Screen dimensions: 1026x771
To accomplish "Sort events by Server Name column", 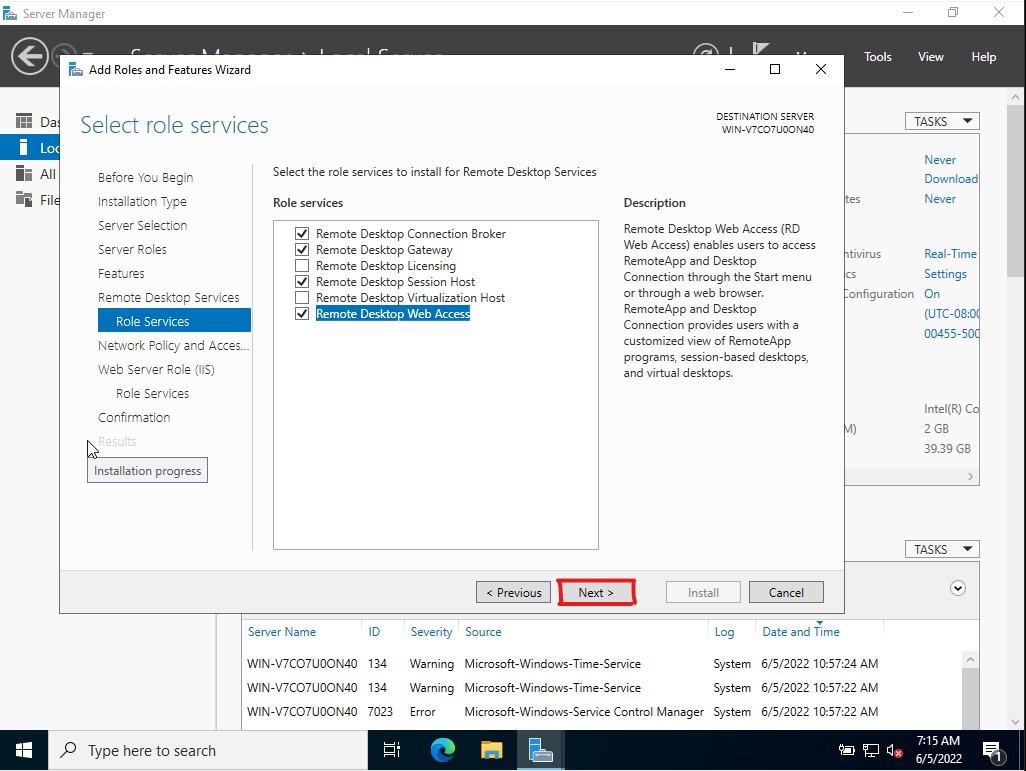I will 281,632.
